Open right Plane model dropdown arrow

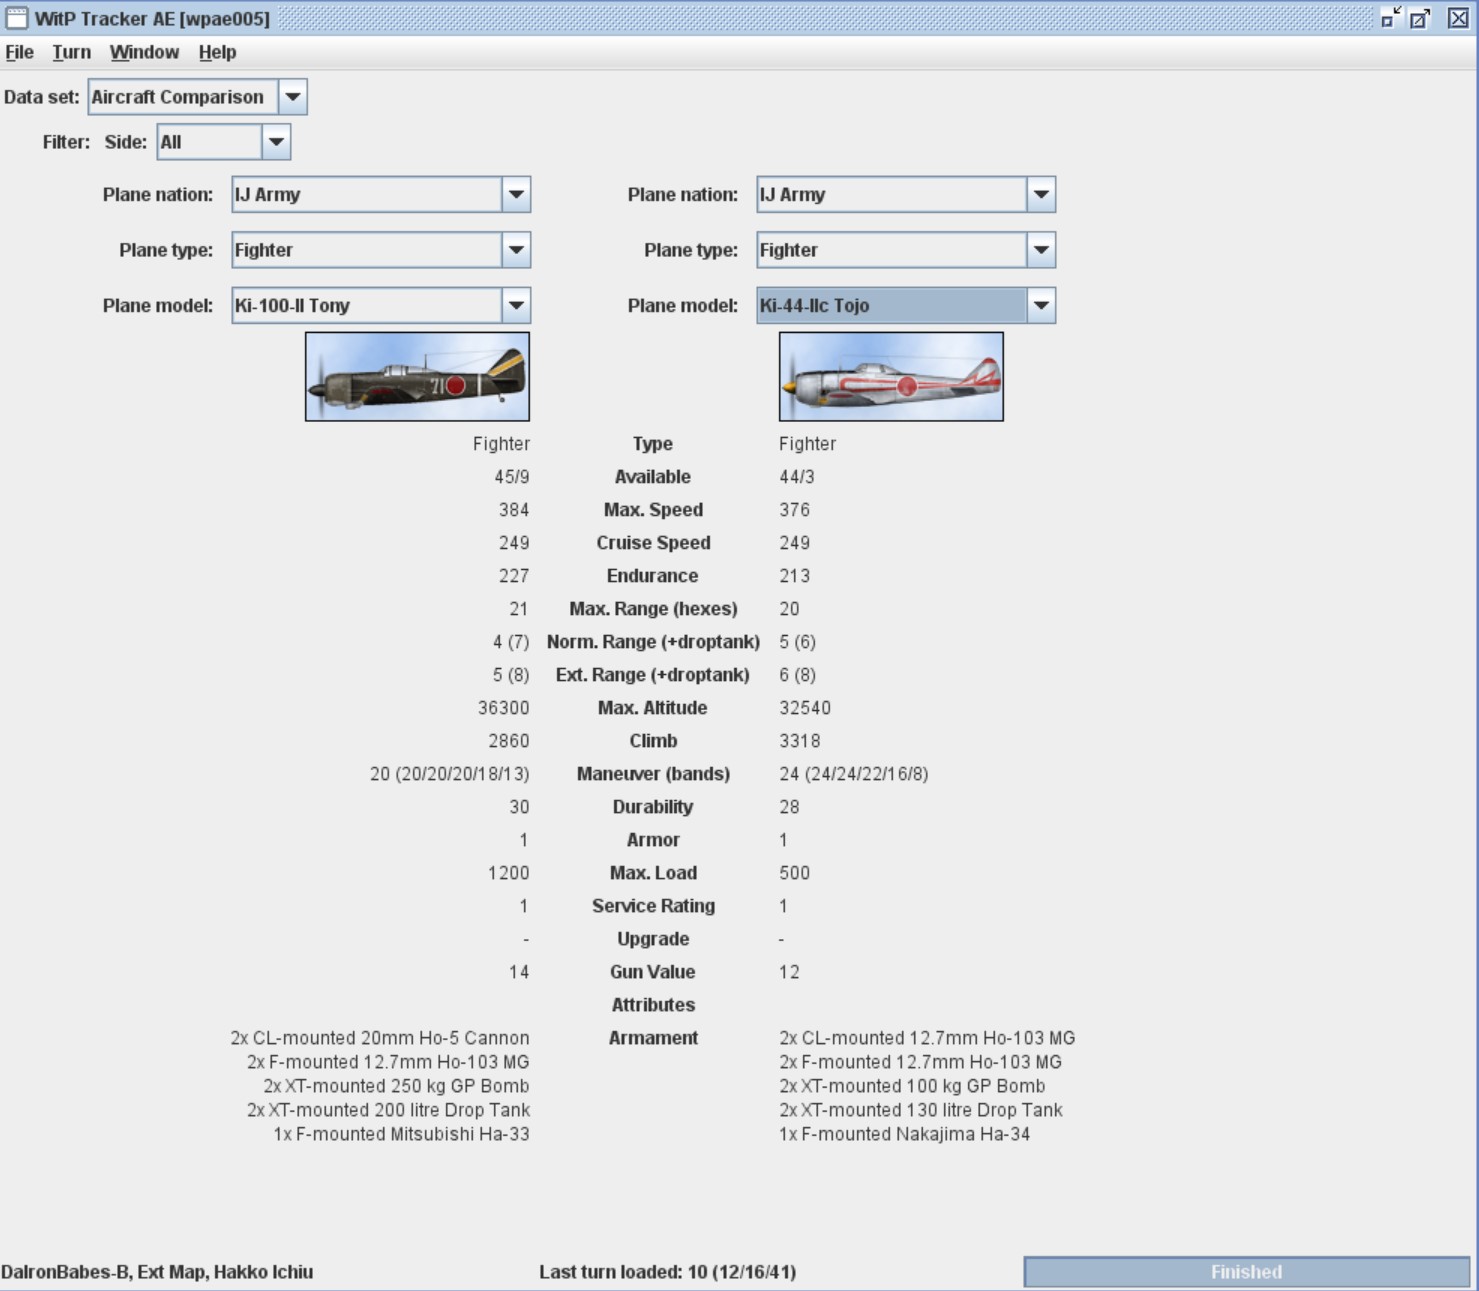(x=1041, y=306)
